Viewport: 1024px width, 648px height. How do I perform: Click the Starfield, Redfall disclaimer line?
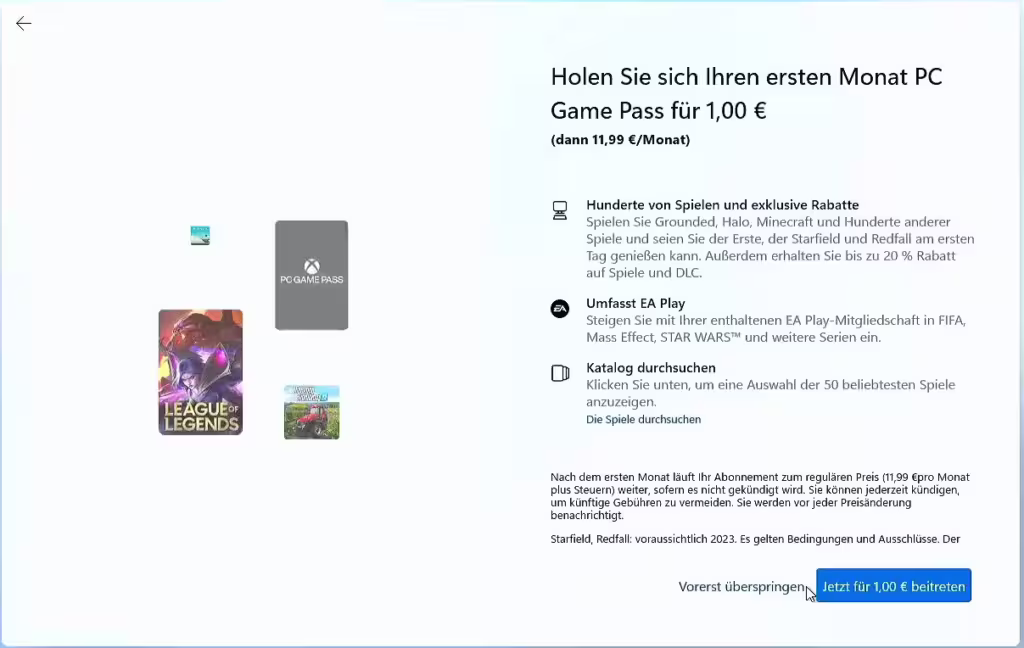coord(755,539)
